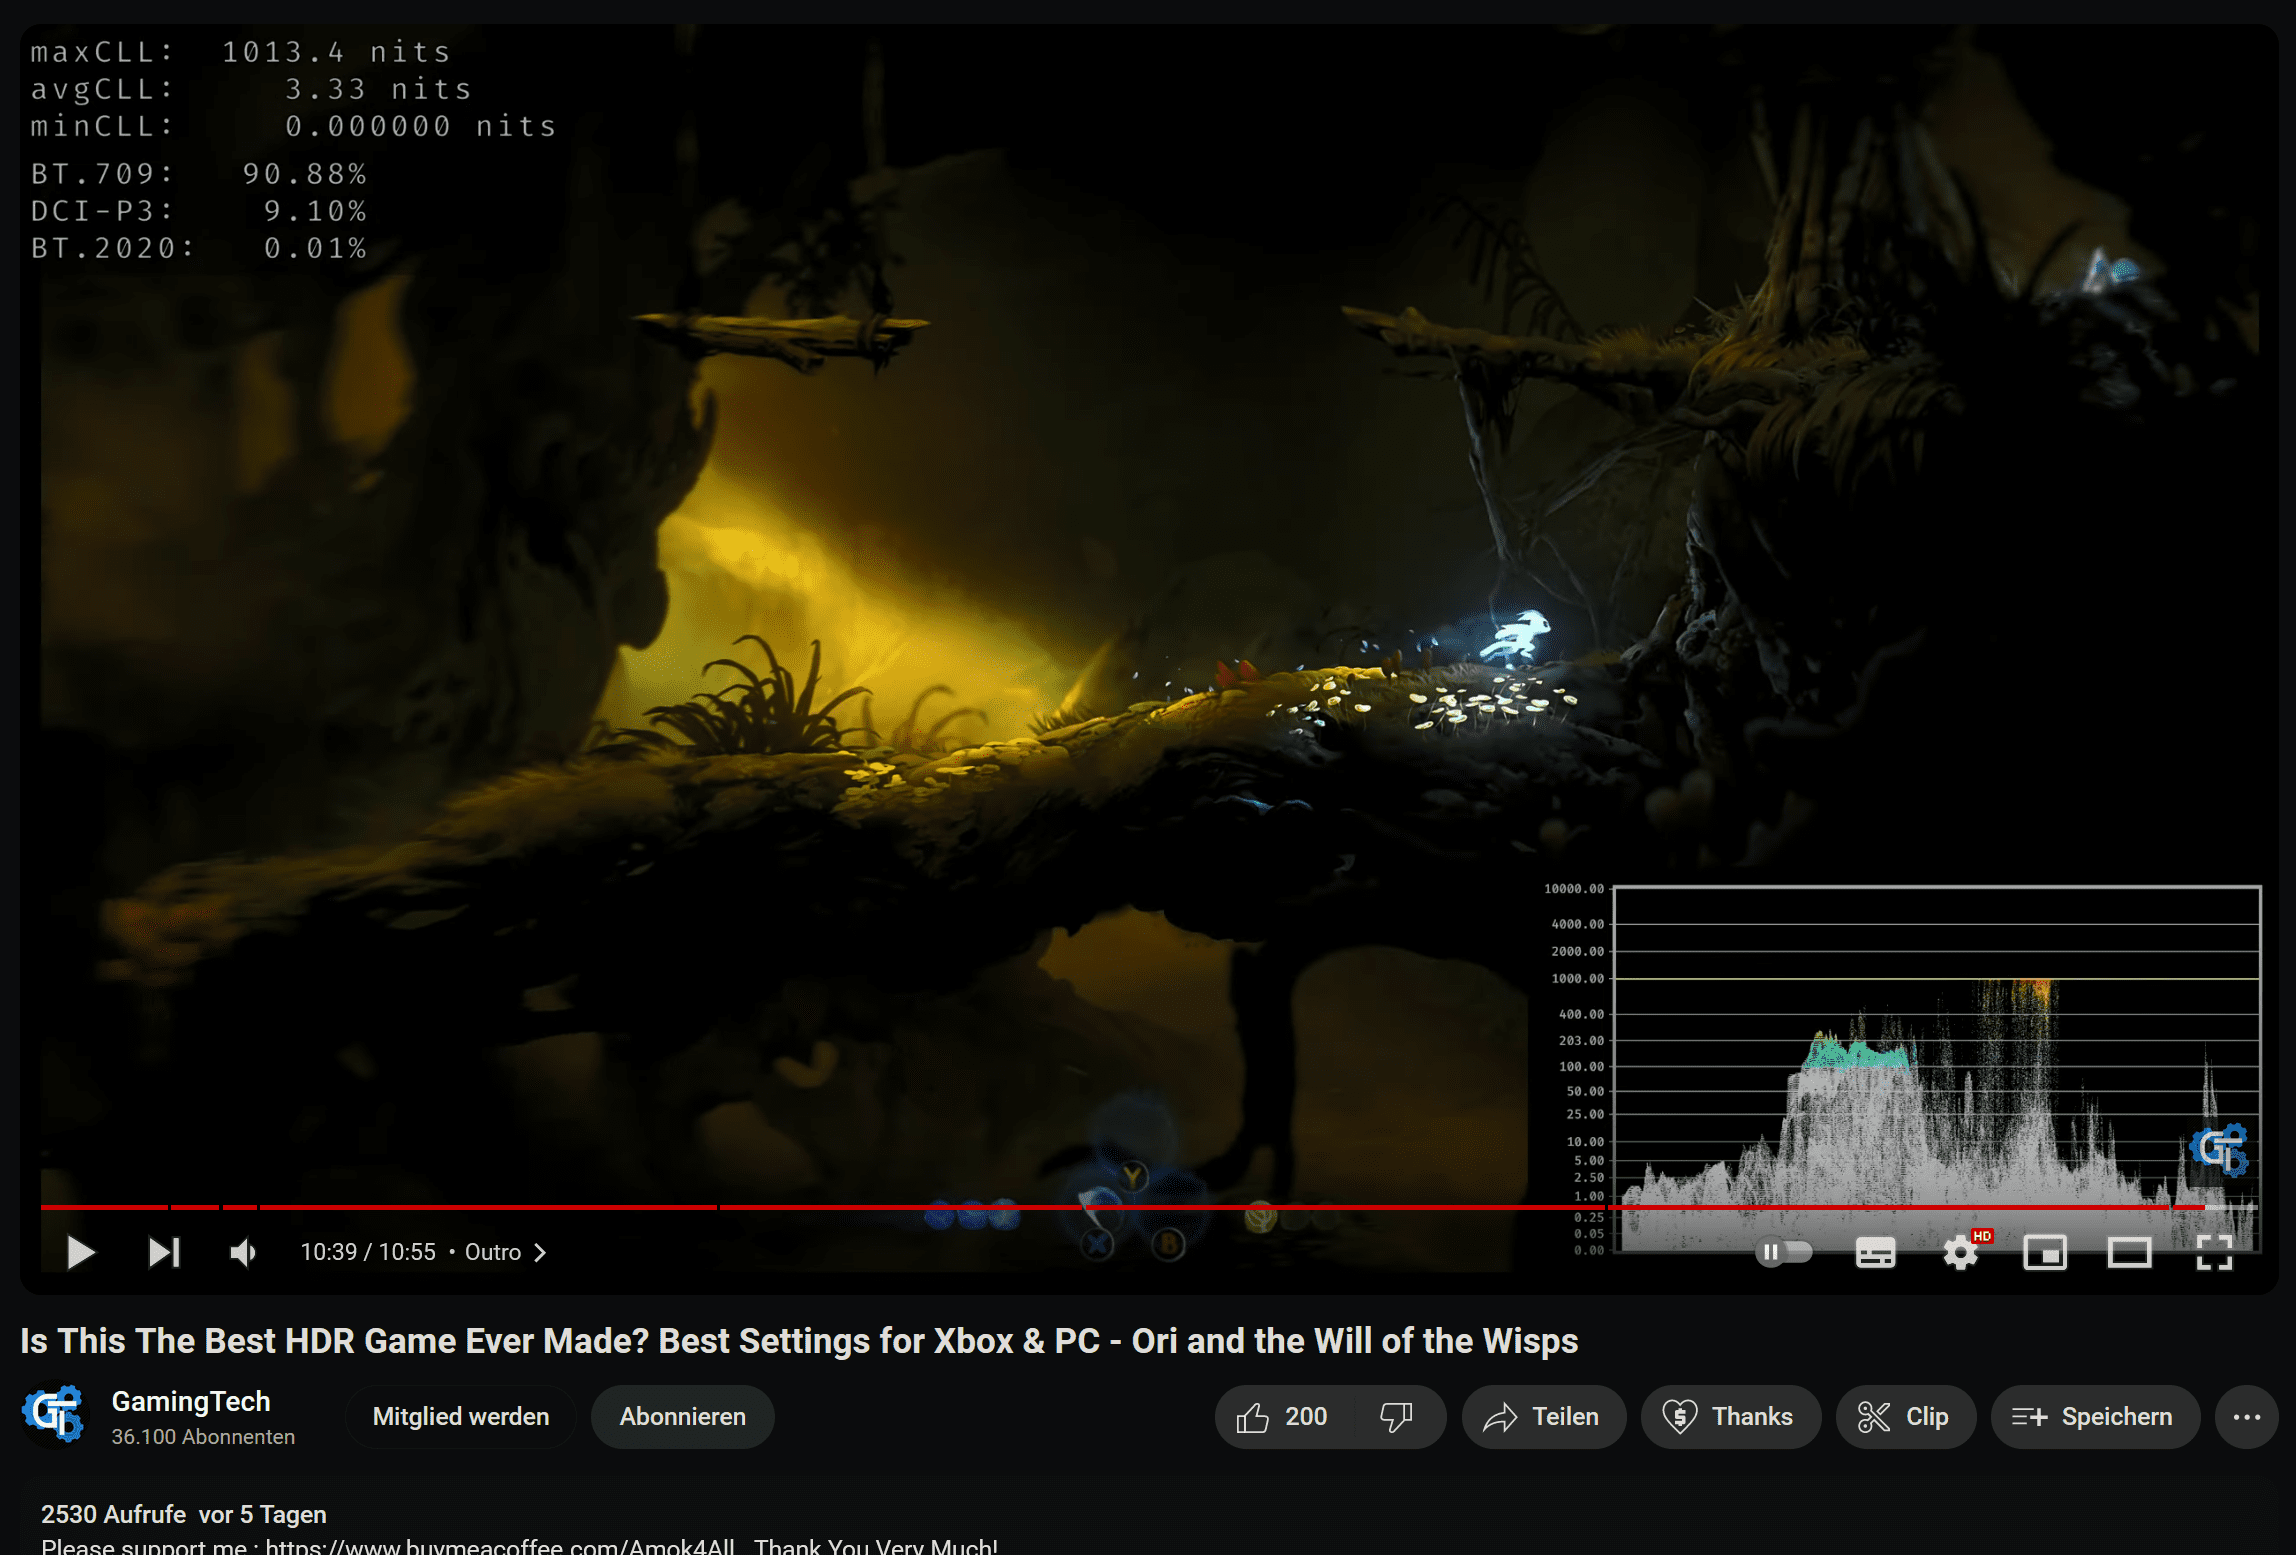Open the GamingTech channel name link

point(191,1402)
